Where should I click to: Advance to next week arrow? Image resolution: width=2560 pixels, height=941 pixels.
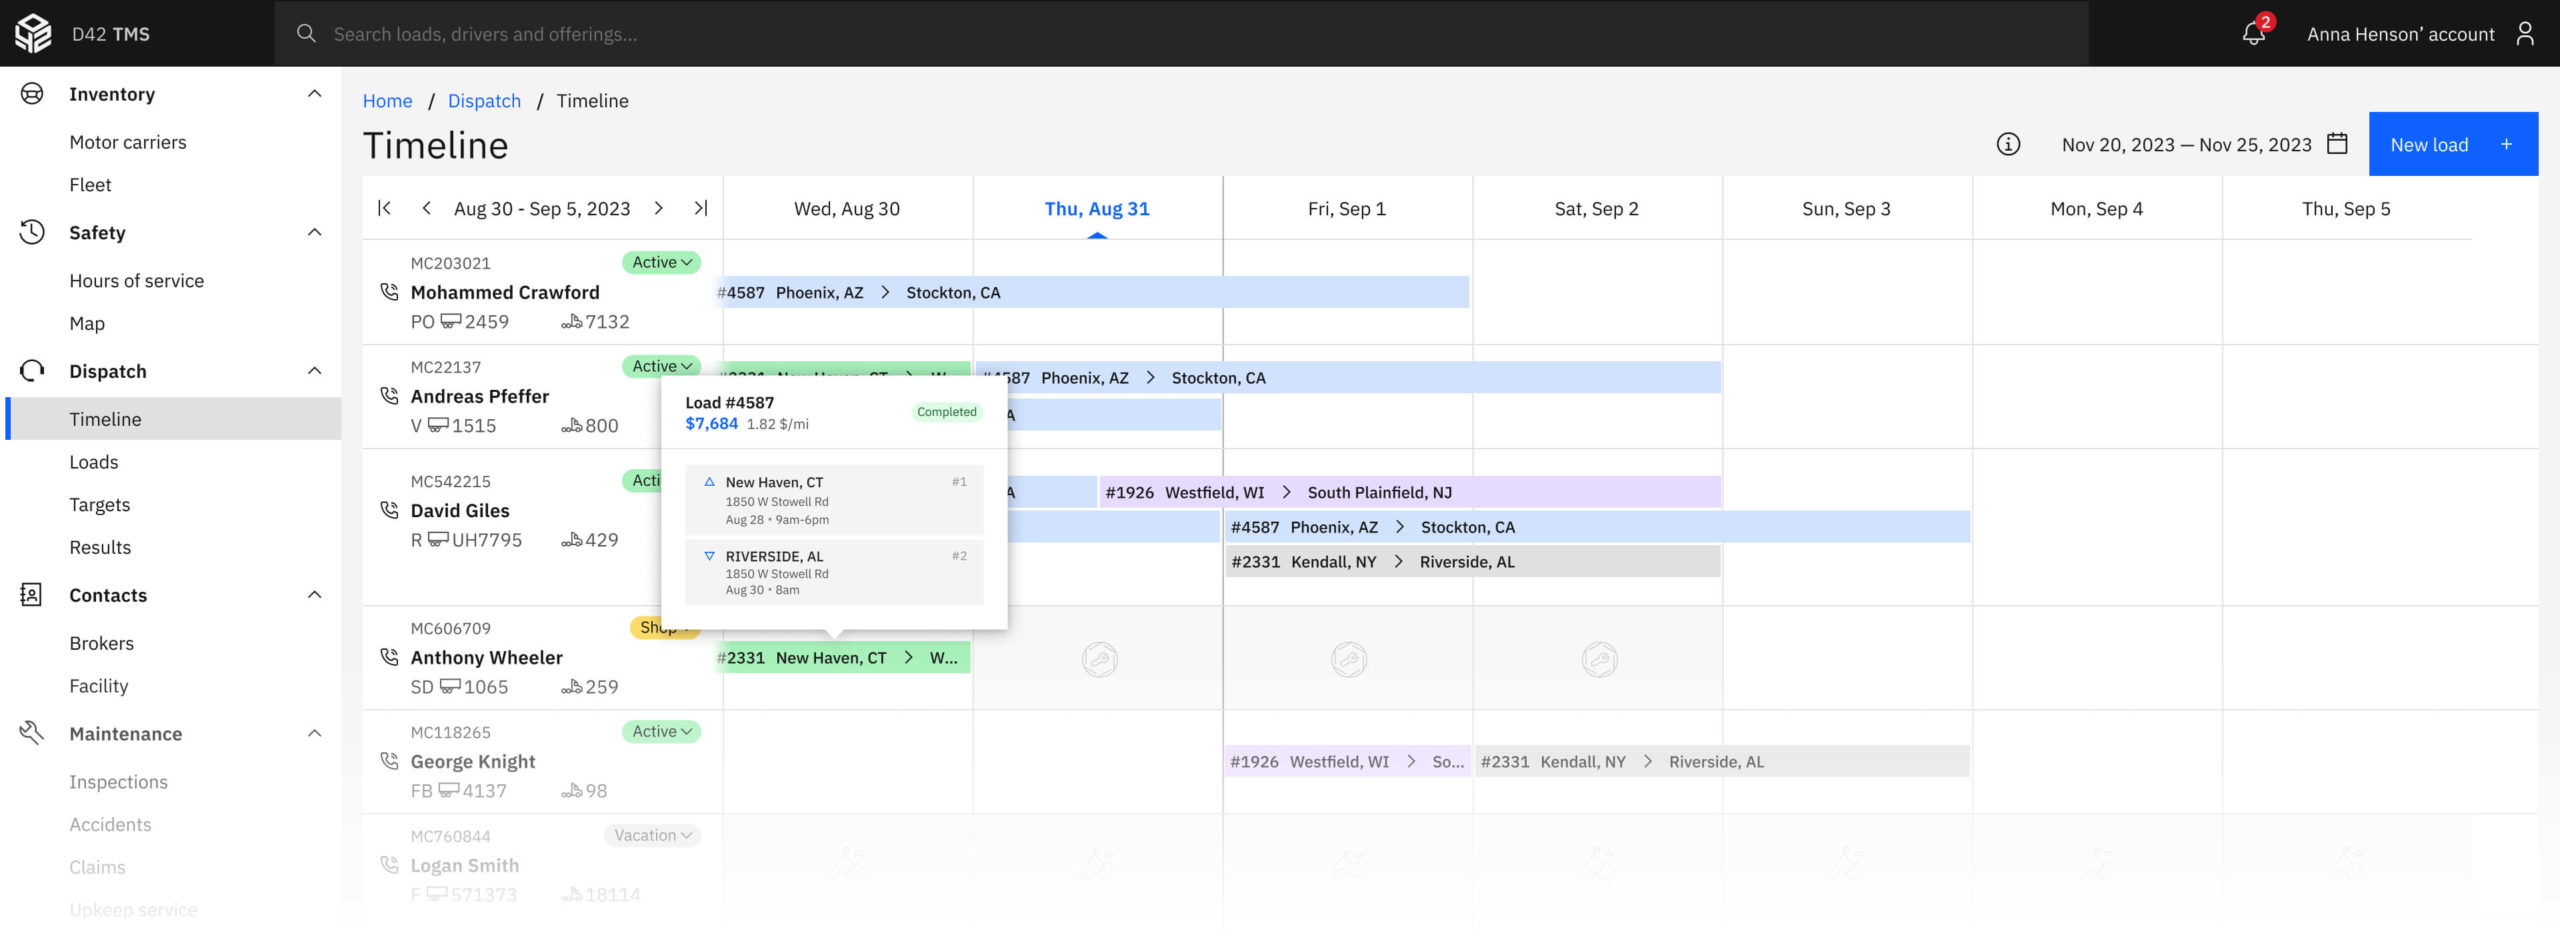click(658, 208)
